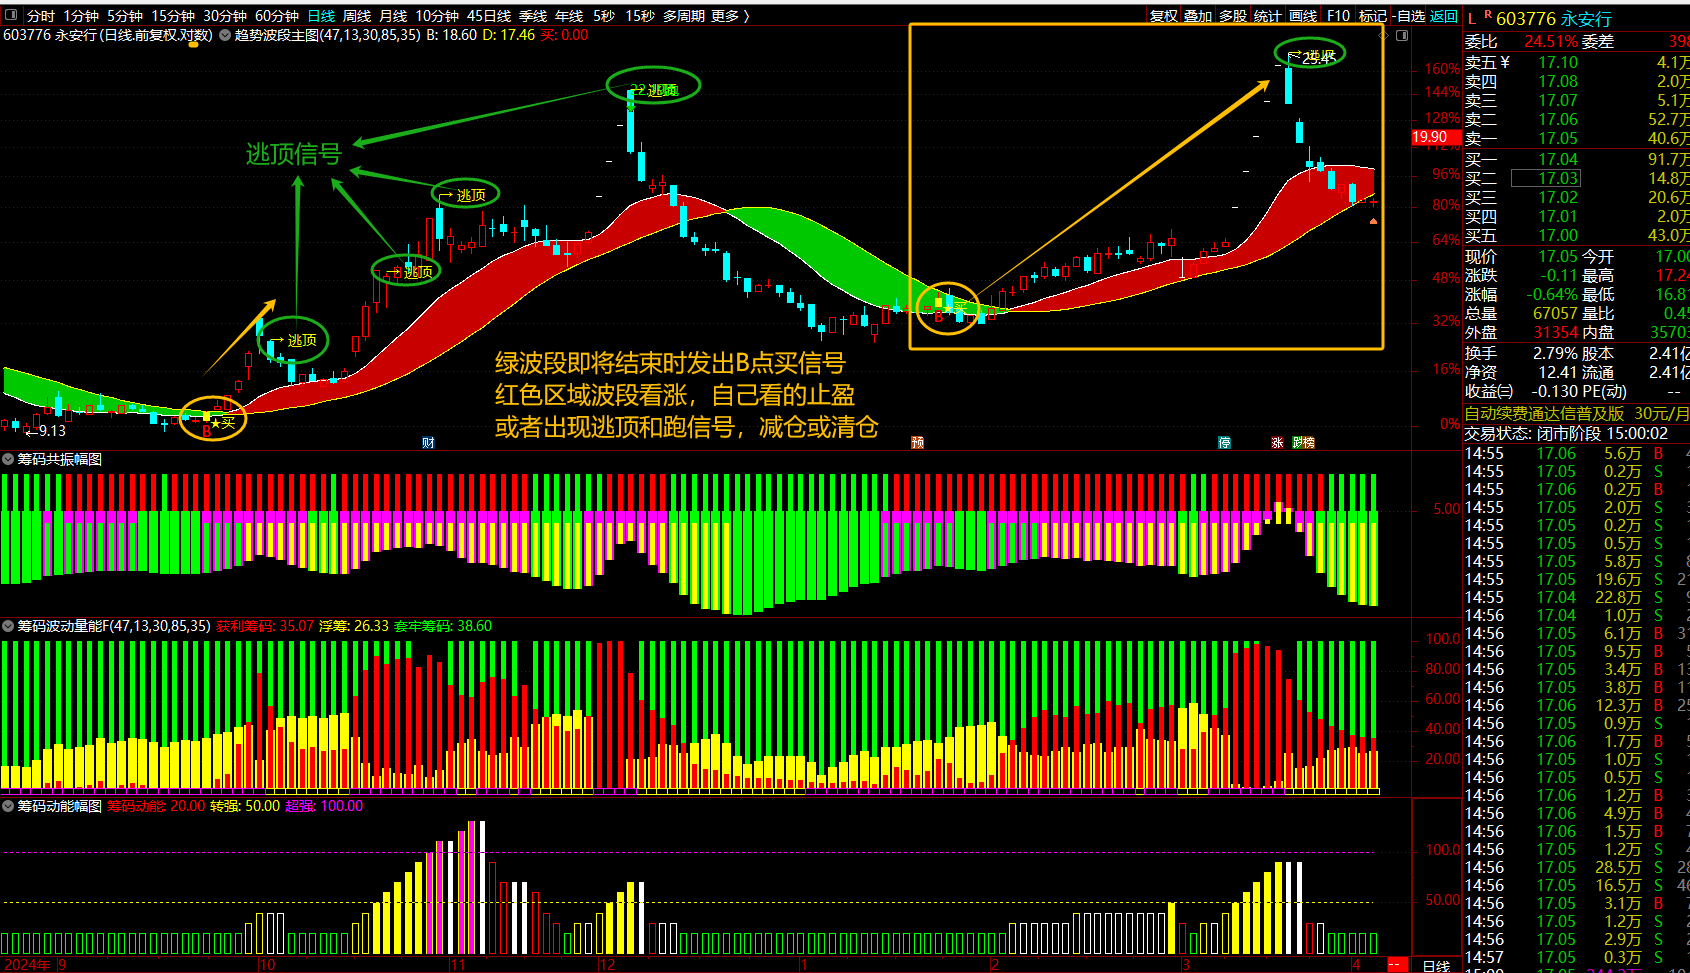Expand 筹码共振幅图 indicator dropdown

(8, 459)
